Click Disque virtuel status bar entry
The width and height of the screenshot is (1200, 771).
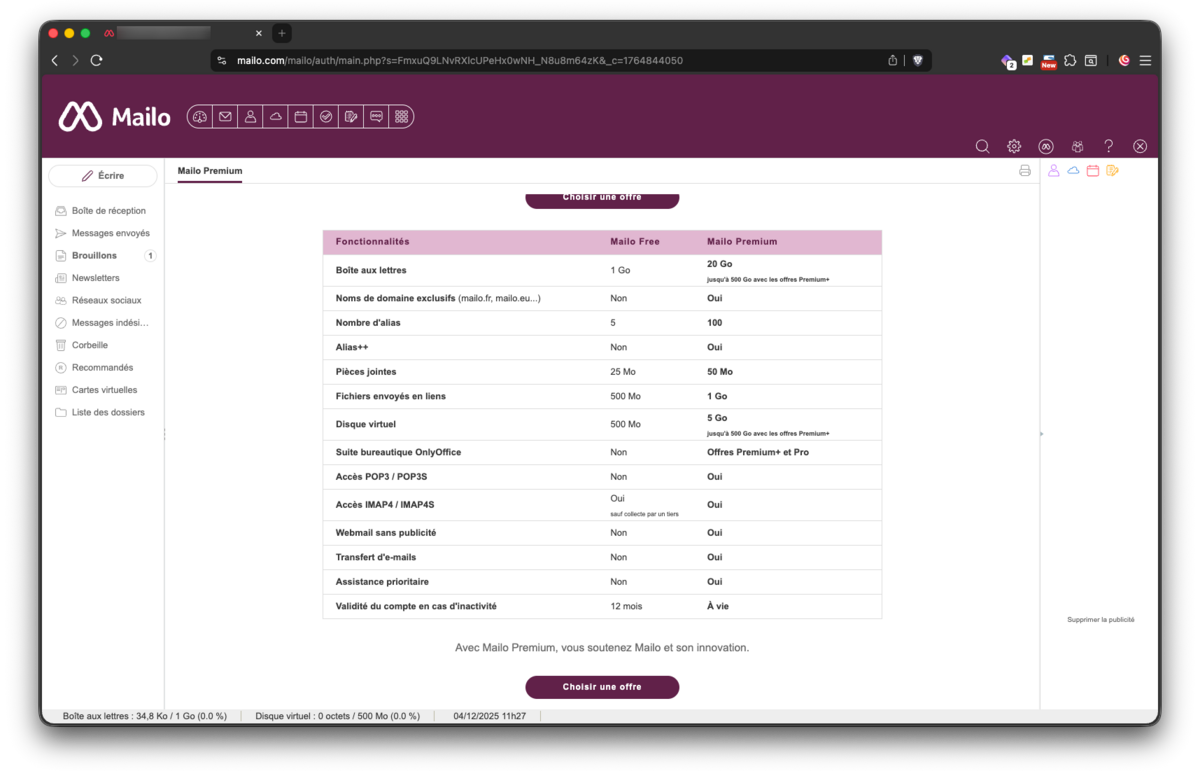click(x=338, y=717)
